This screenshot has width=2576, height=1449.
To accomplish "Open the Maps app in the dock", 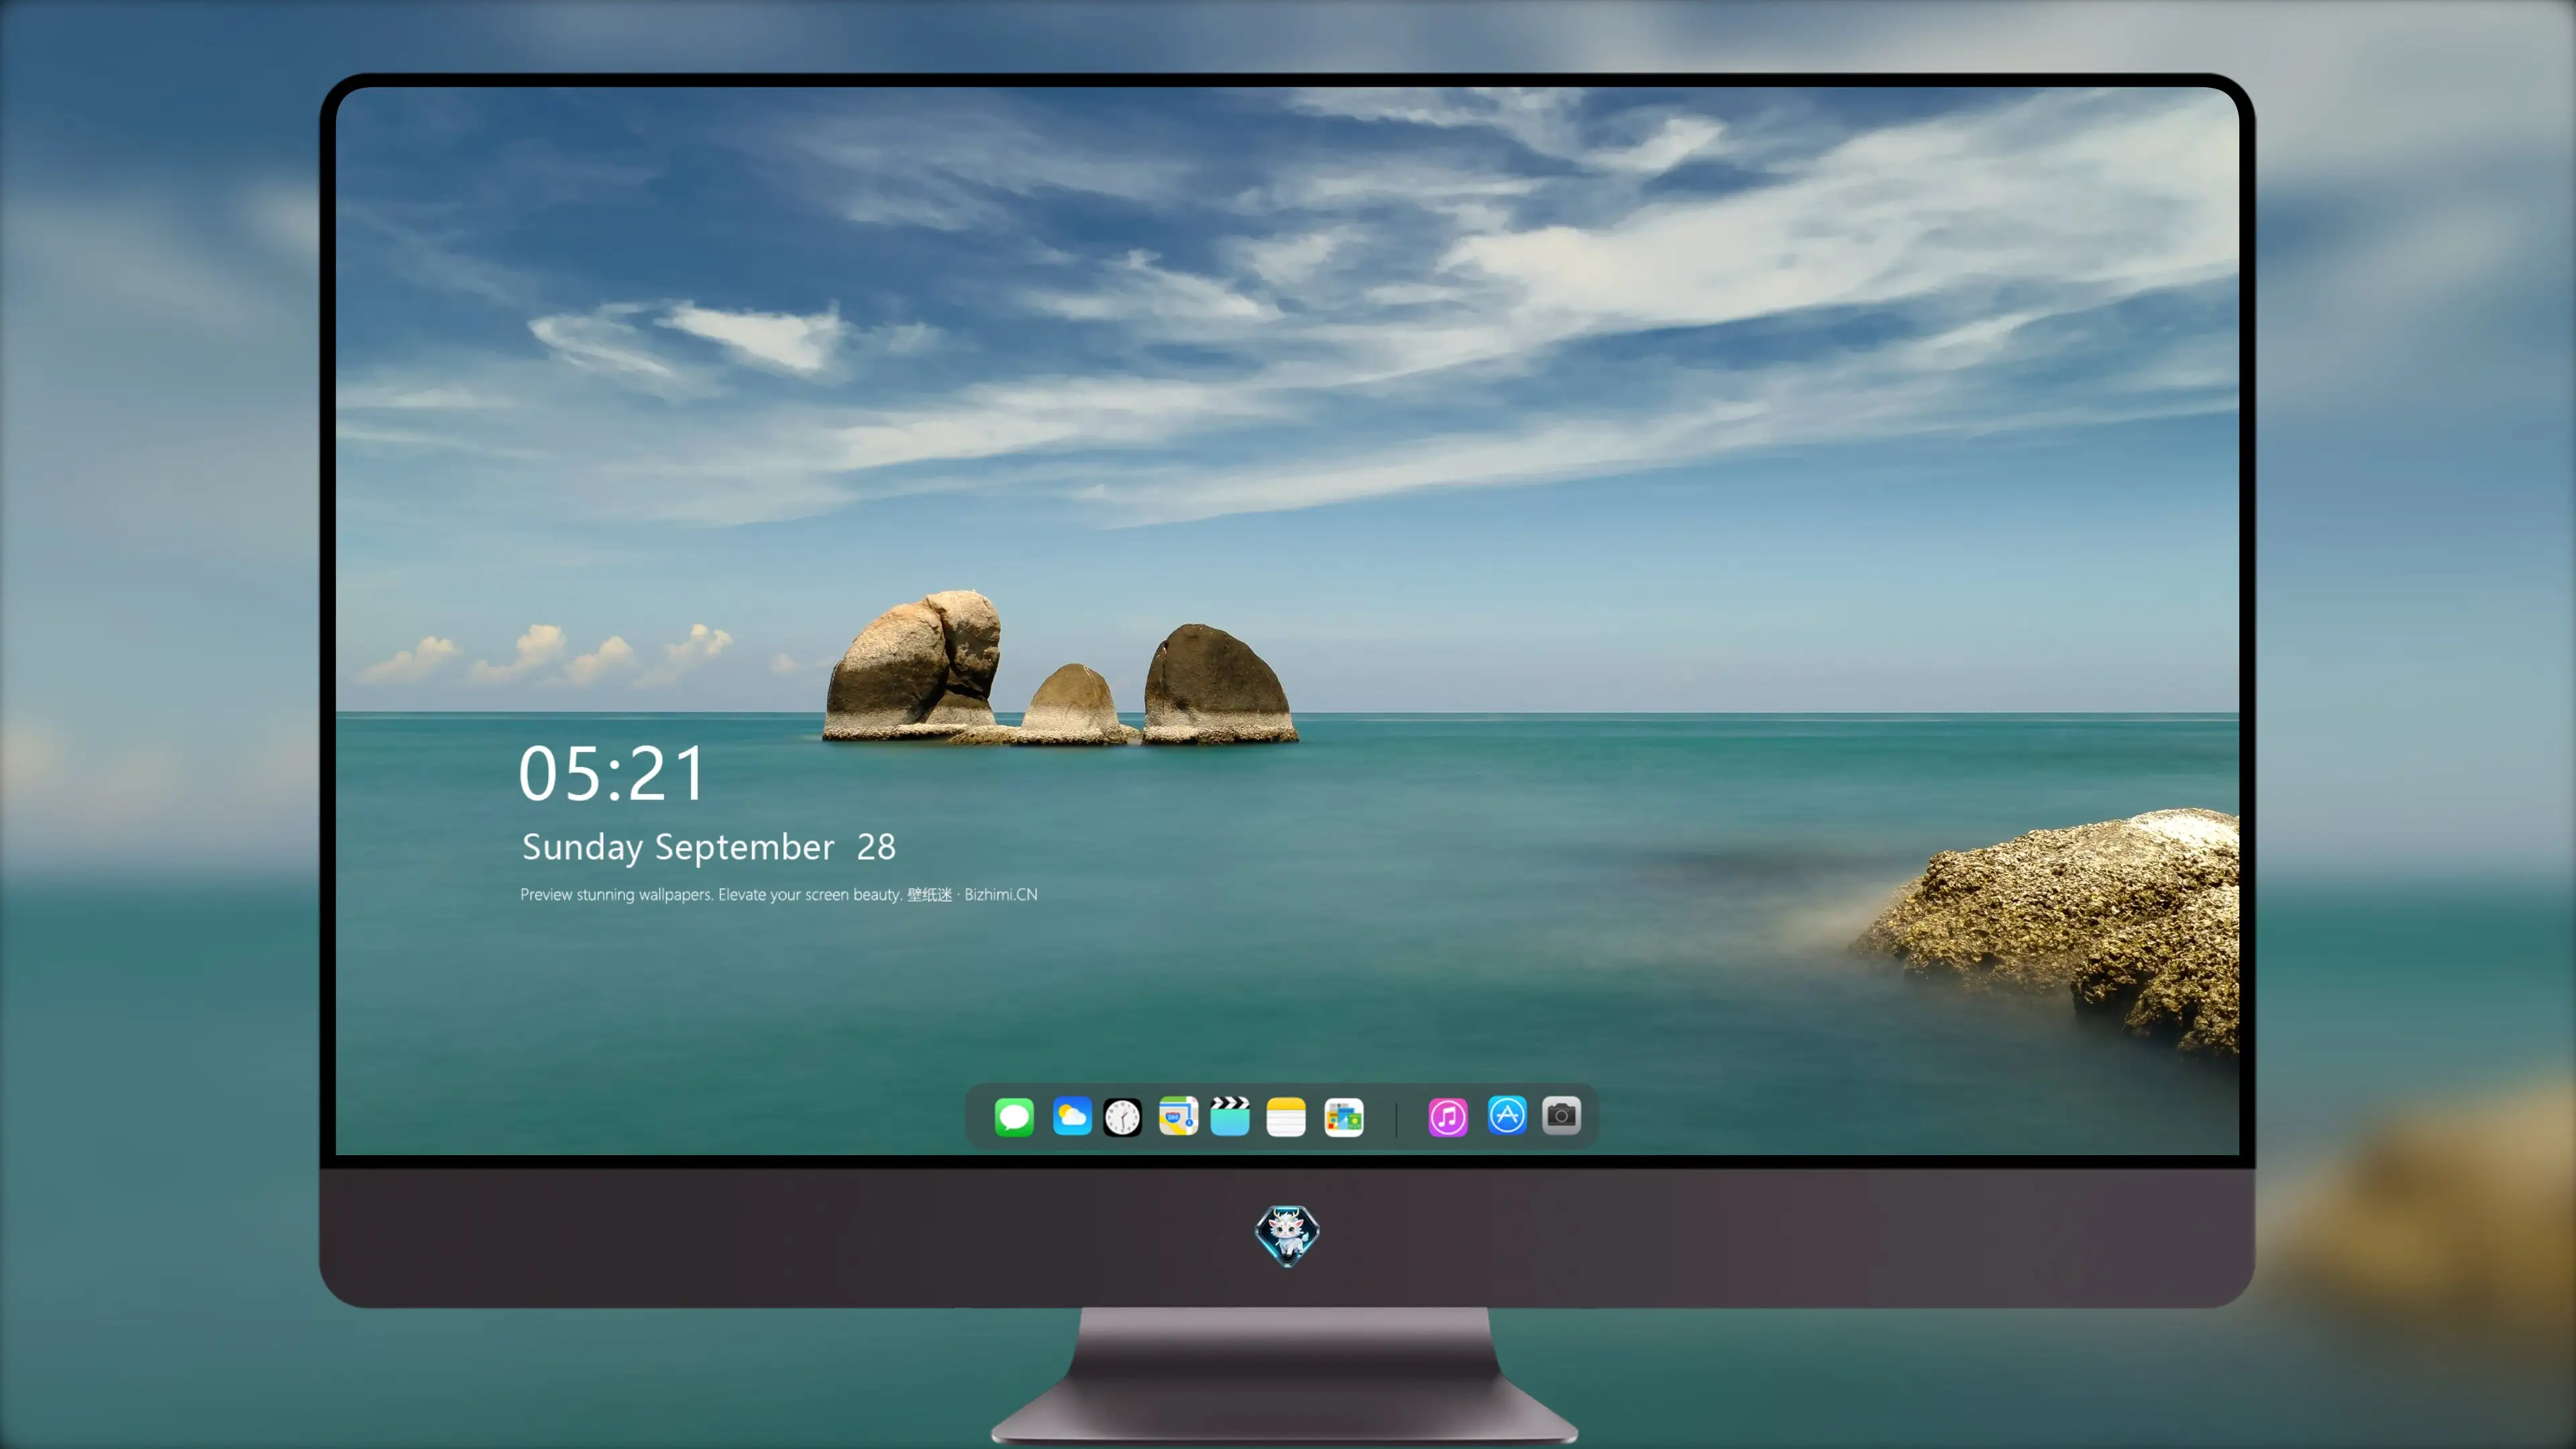I will 1178,1116.
